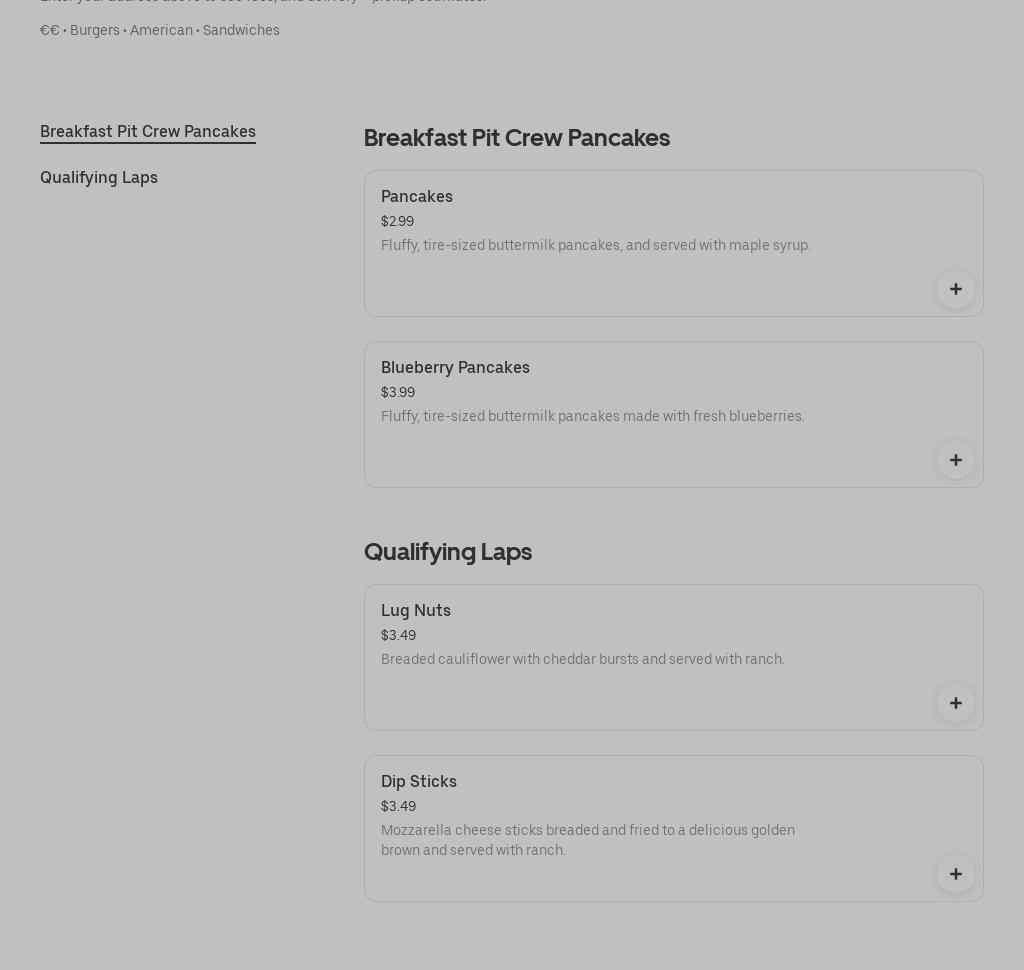The width and height of the screenshot is (1024, 970).
Task: Click the Dip Sticks item name
Action: click(419, 781)
